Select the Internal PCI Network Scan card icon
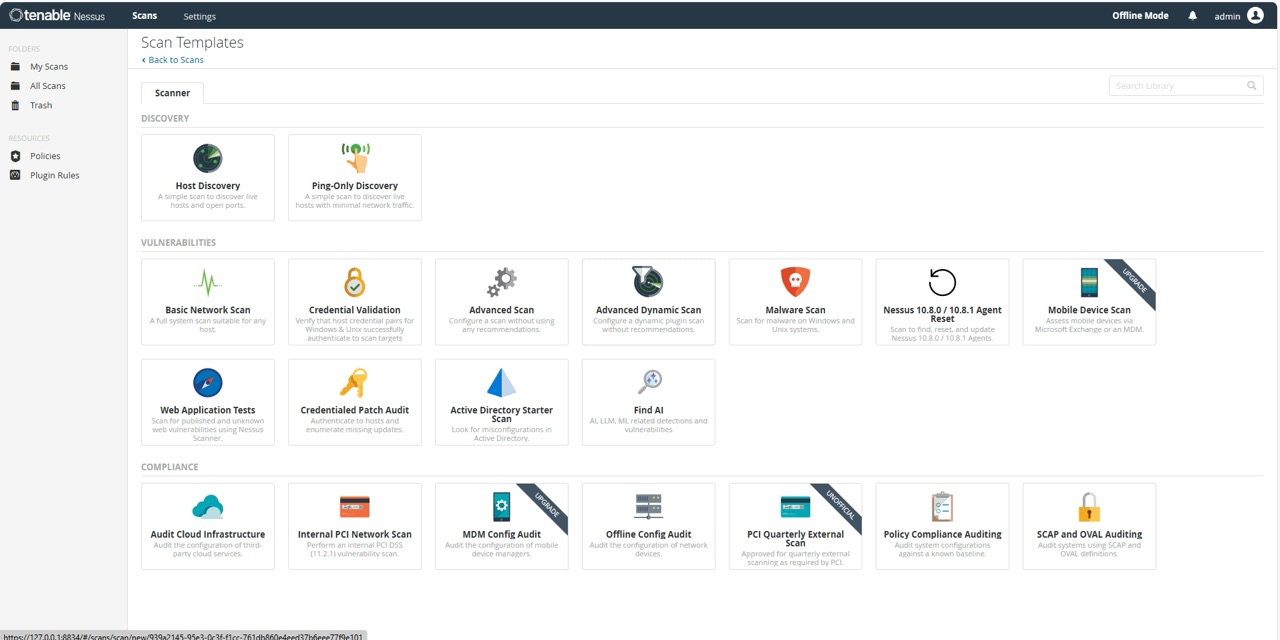 pyautogui.click(x=355, y=507)
